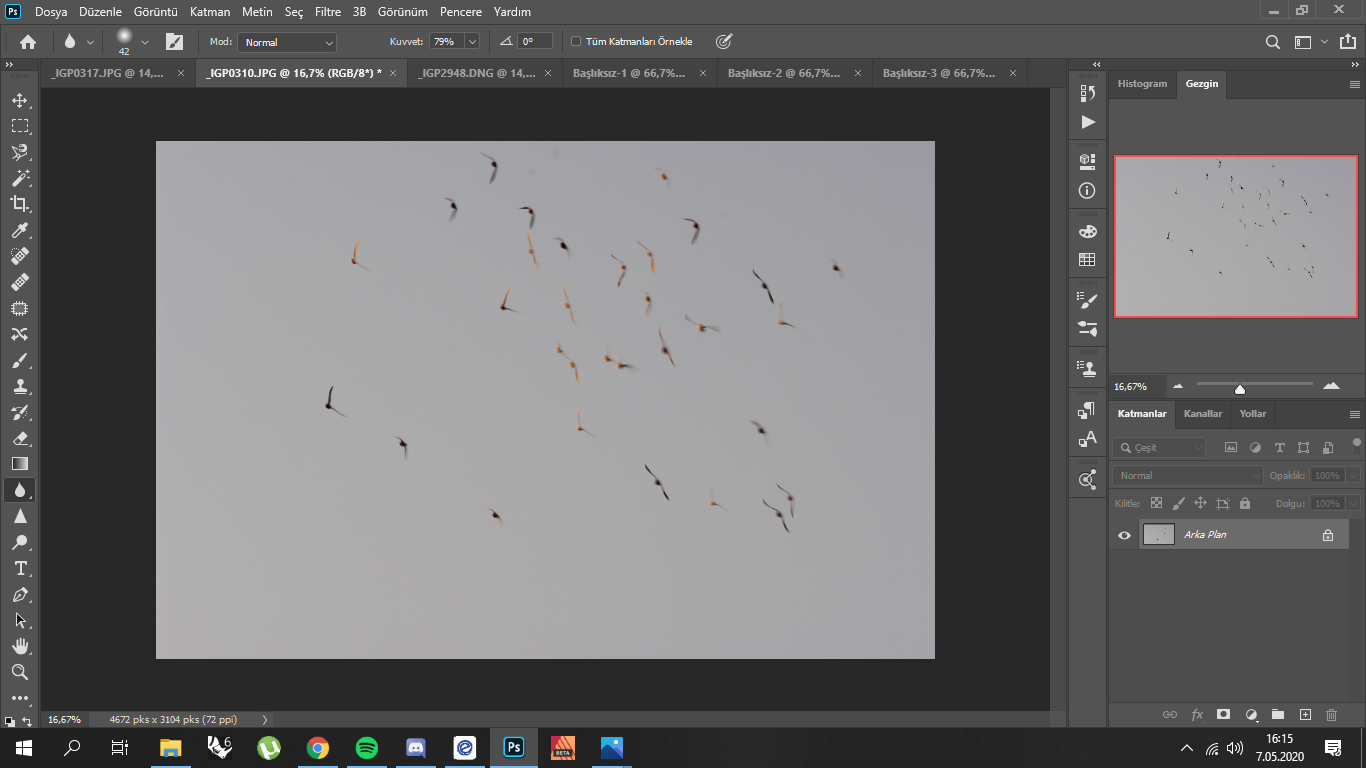Click the Kuvvet percentage input field
1366x768 pixels.
tap(446, 42)
